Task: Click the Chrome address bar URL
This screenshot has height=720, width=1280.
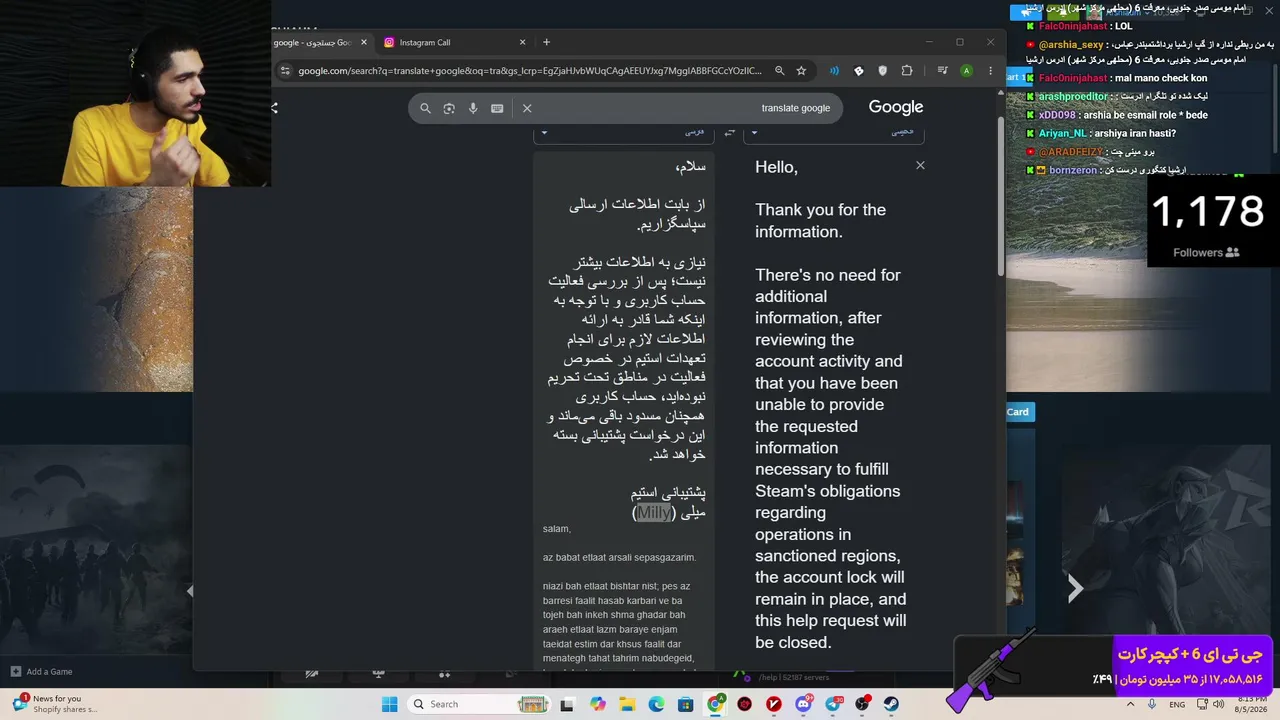Action: (x=530, y=71)
